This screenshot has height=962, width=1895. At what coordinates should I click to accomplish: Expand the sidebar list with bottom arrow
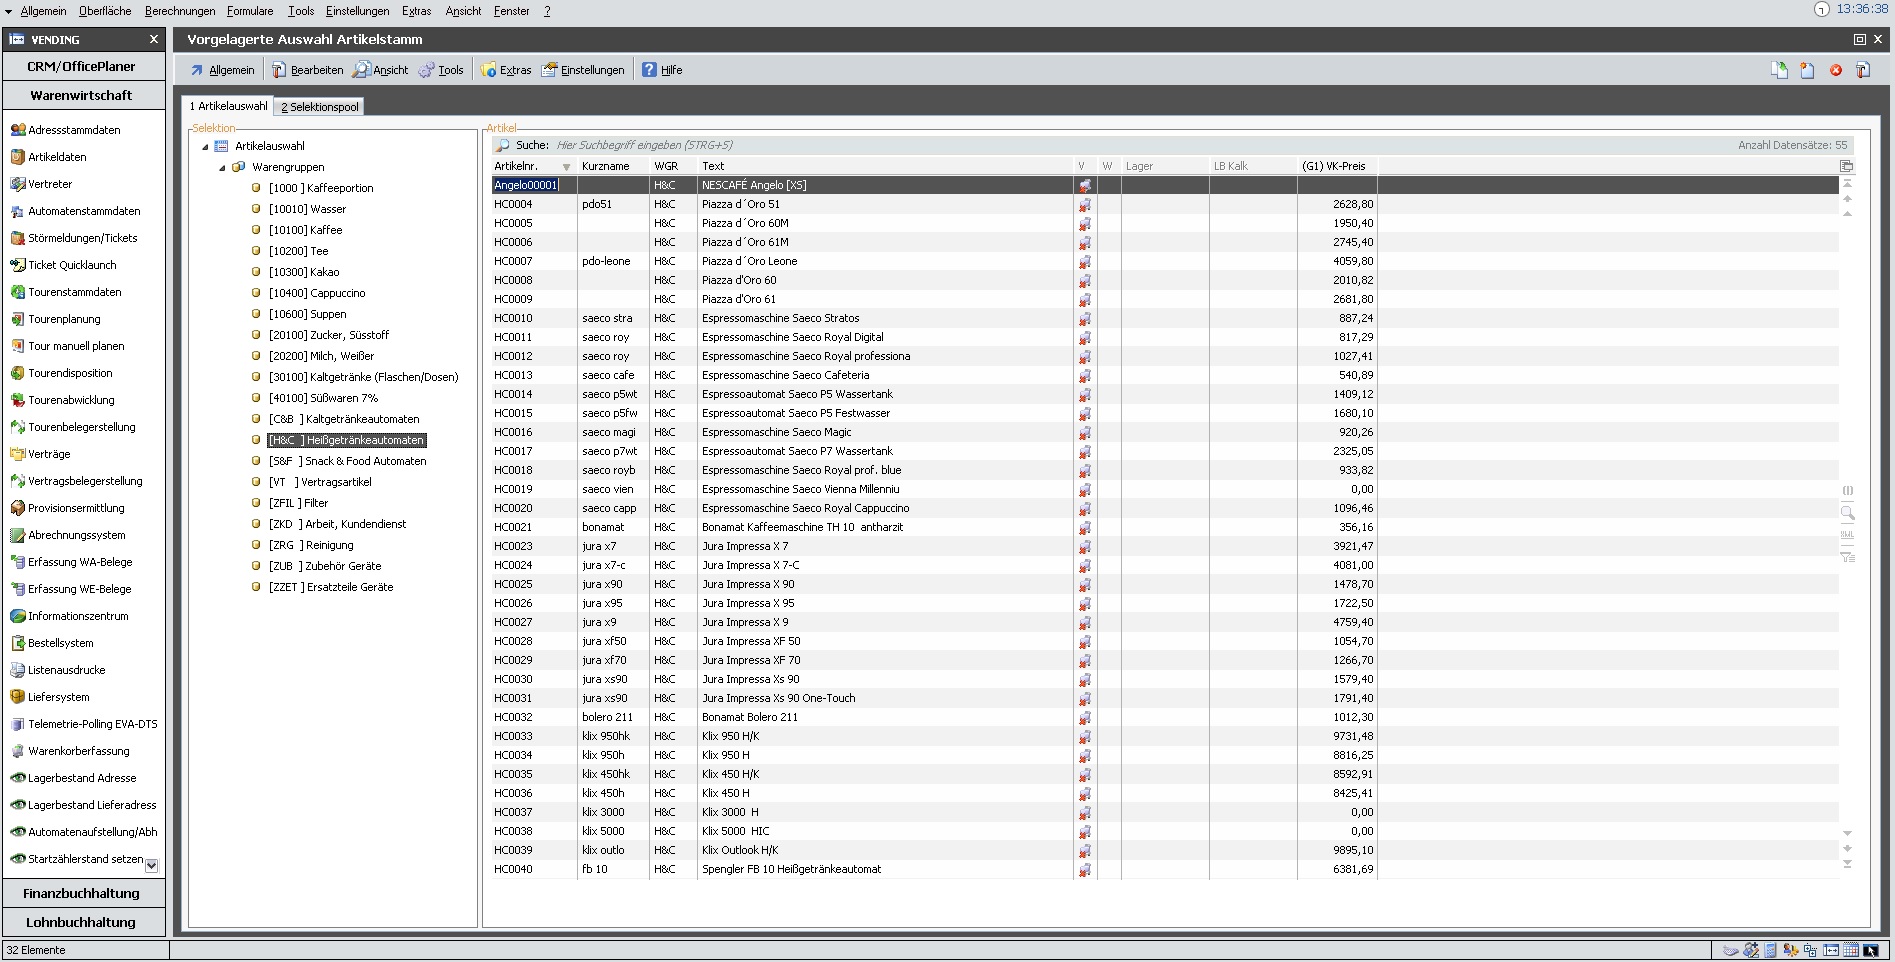[x=152, y=865]
